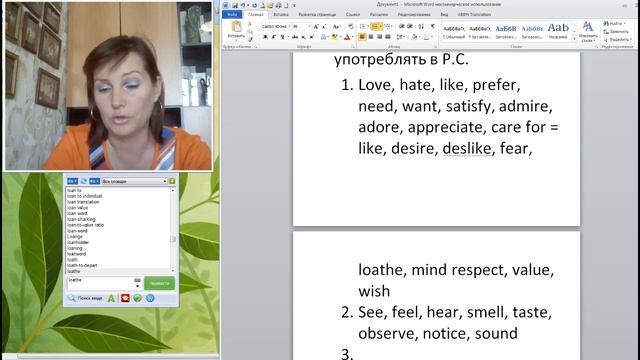
Task: Apply the Heading 1 style
Action: [506, 32]
